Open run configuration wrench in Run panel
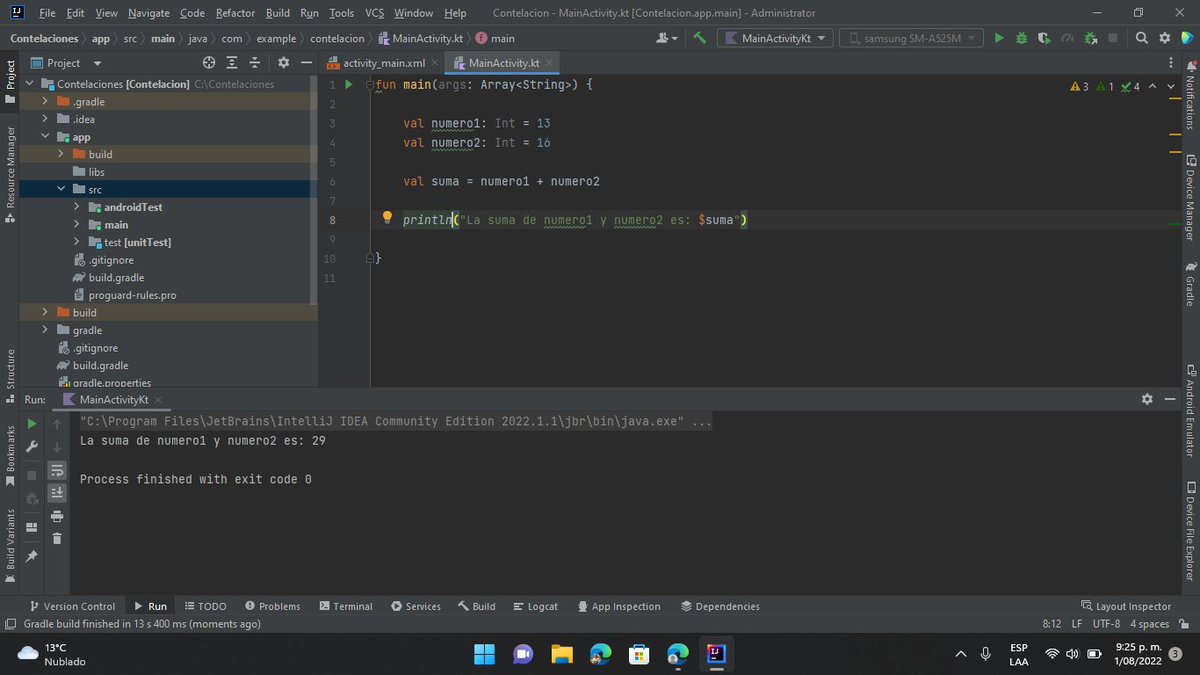 coord(32,446)
